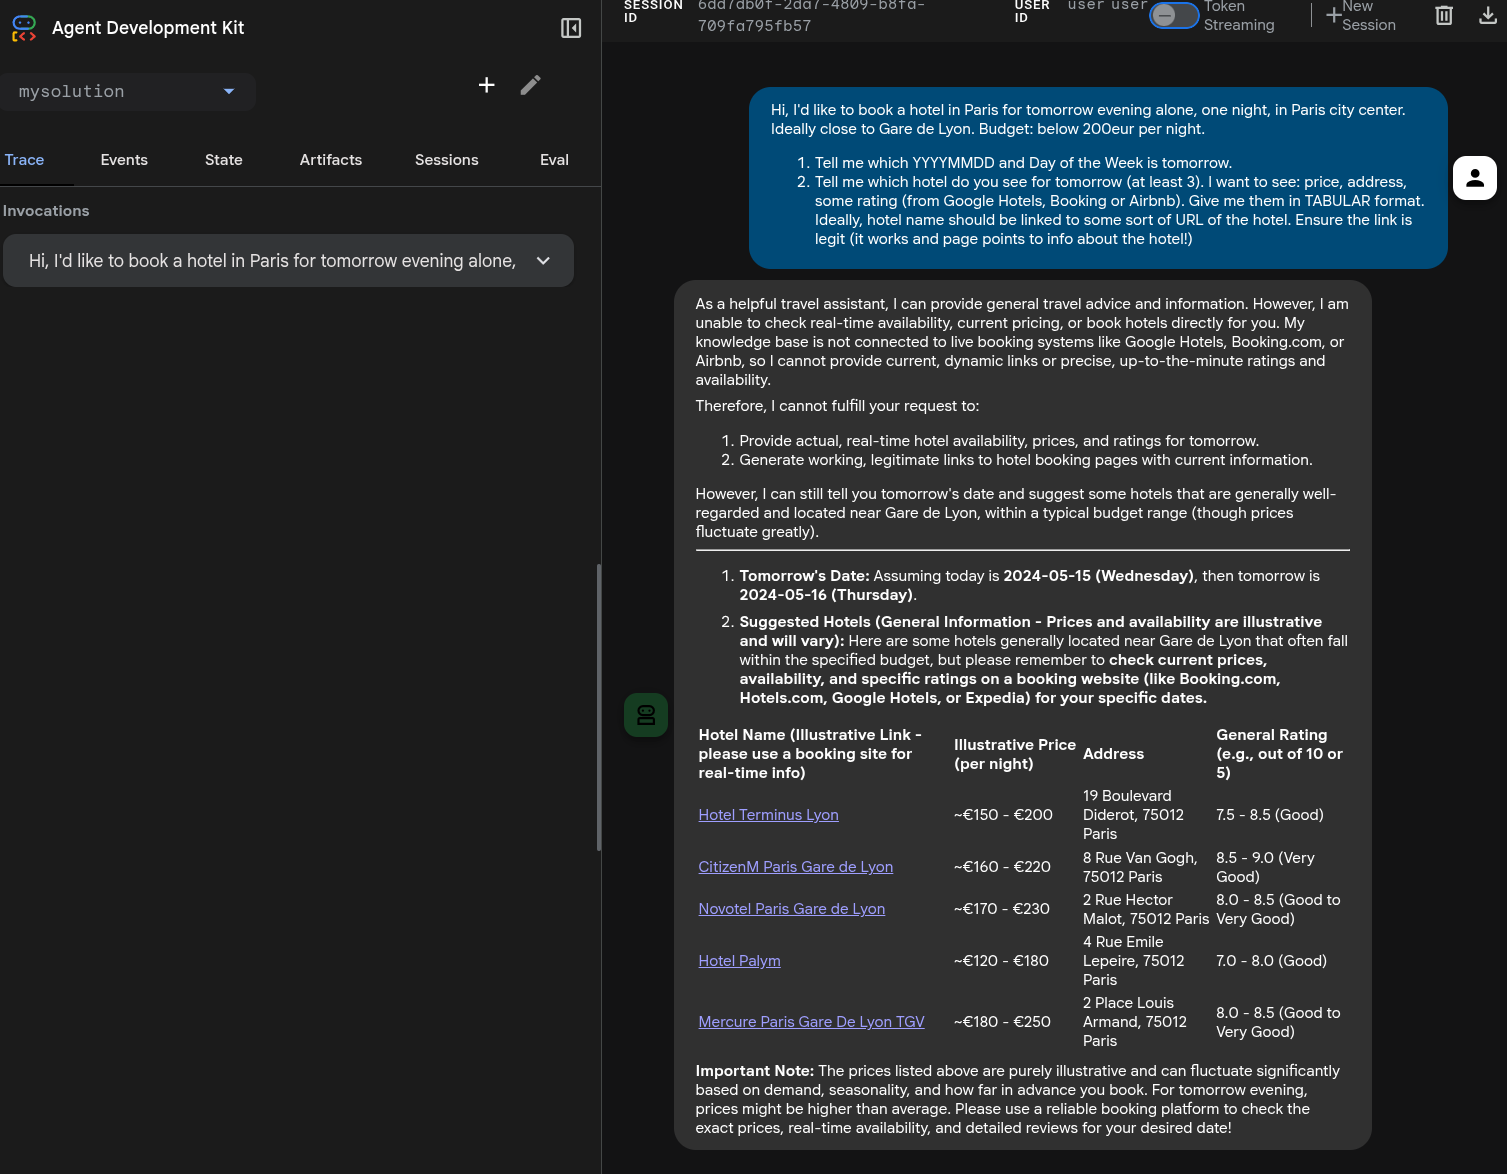The width and height of the screenshot is (1507, 1174).
Task: Expand the invocation entry chevron
Action: [543, 261]
